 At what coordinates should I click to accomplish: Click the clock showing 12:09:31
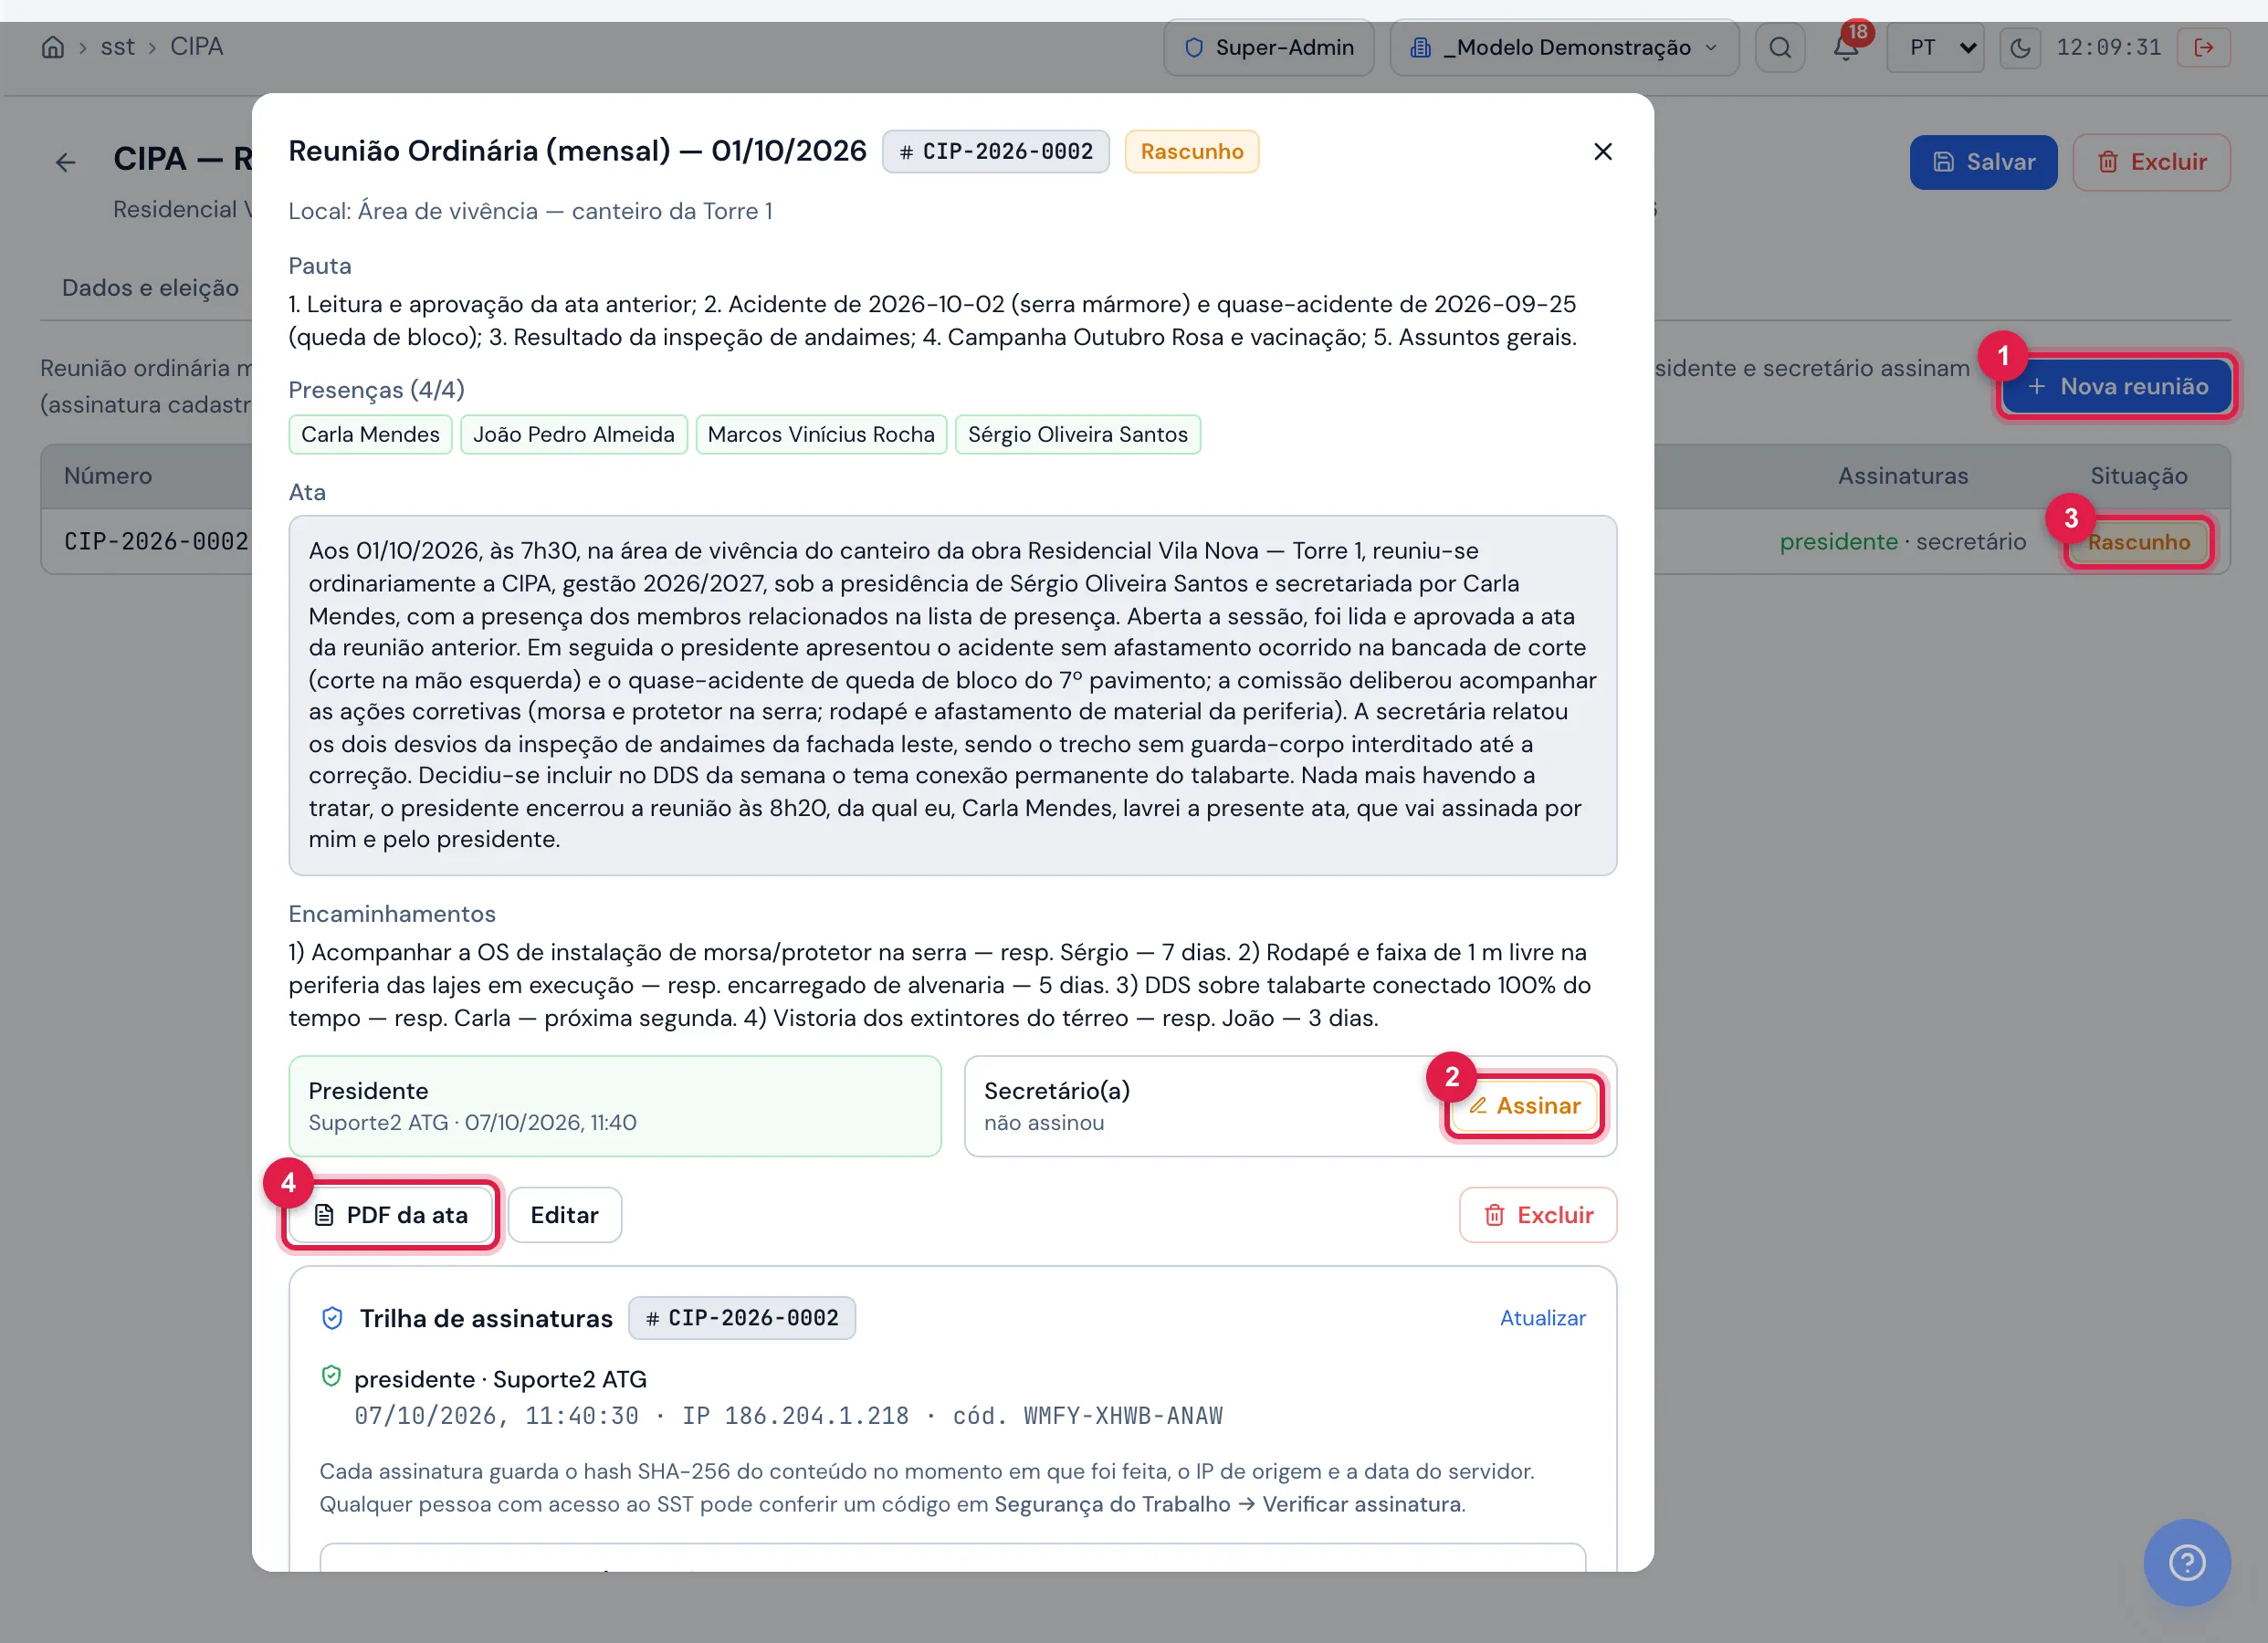(x=2108, y=47)
